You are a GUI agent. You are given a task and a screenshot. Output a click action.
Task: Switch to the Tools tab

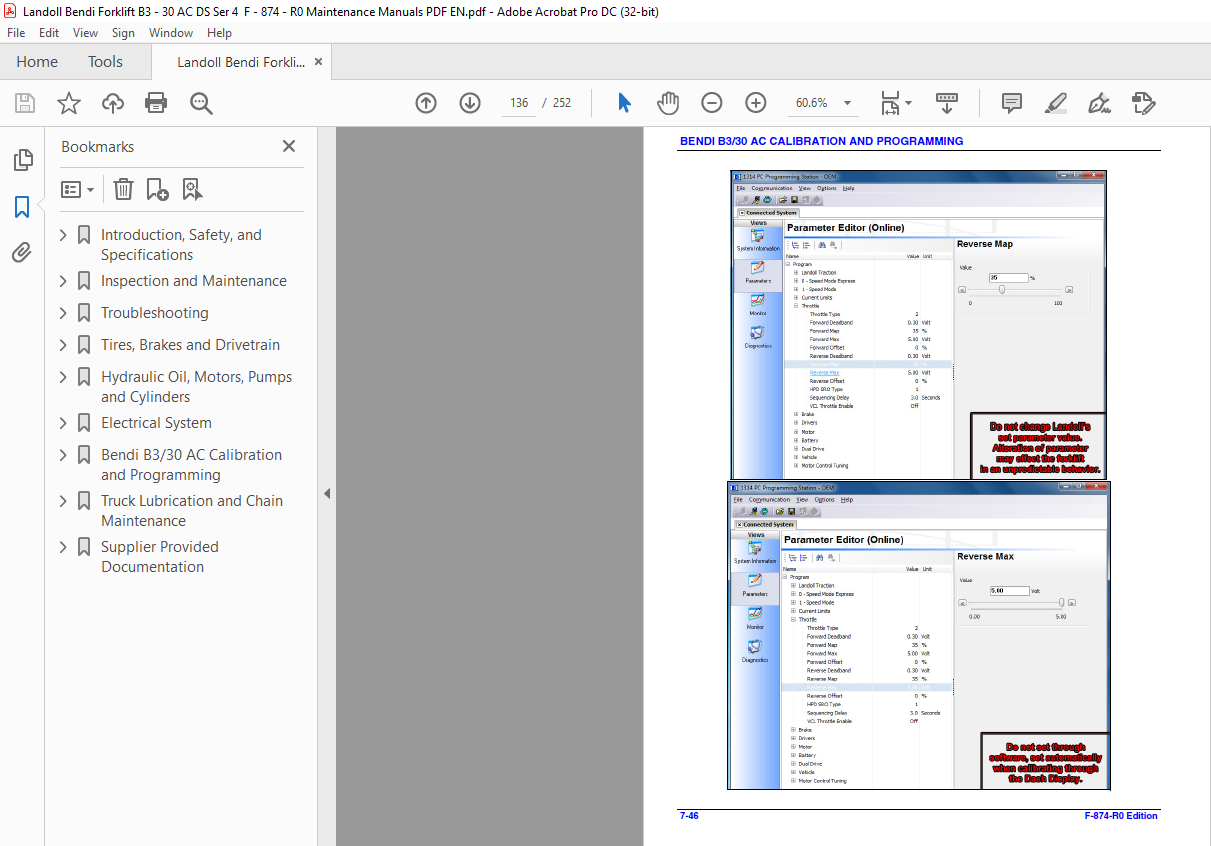pos(105,61)
